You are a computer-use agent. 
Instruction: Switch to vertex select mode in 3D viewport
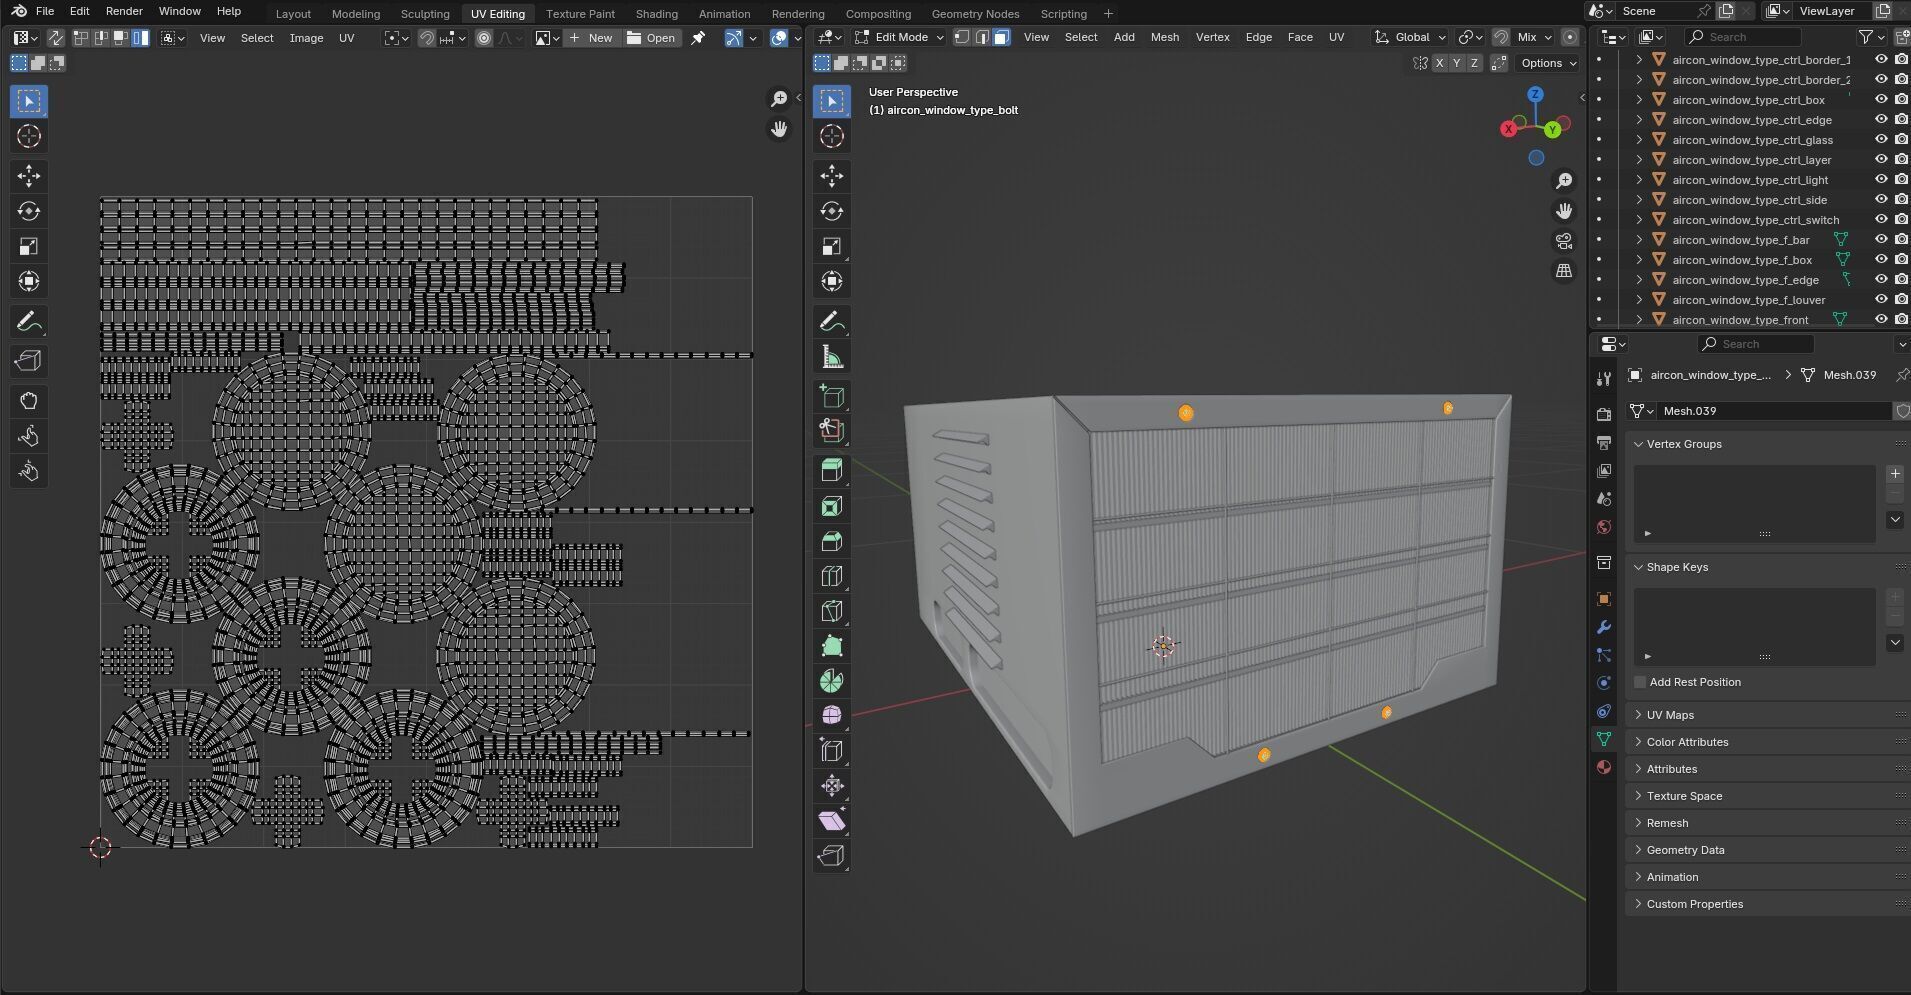click(962, 37)
